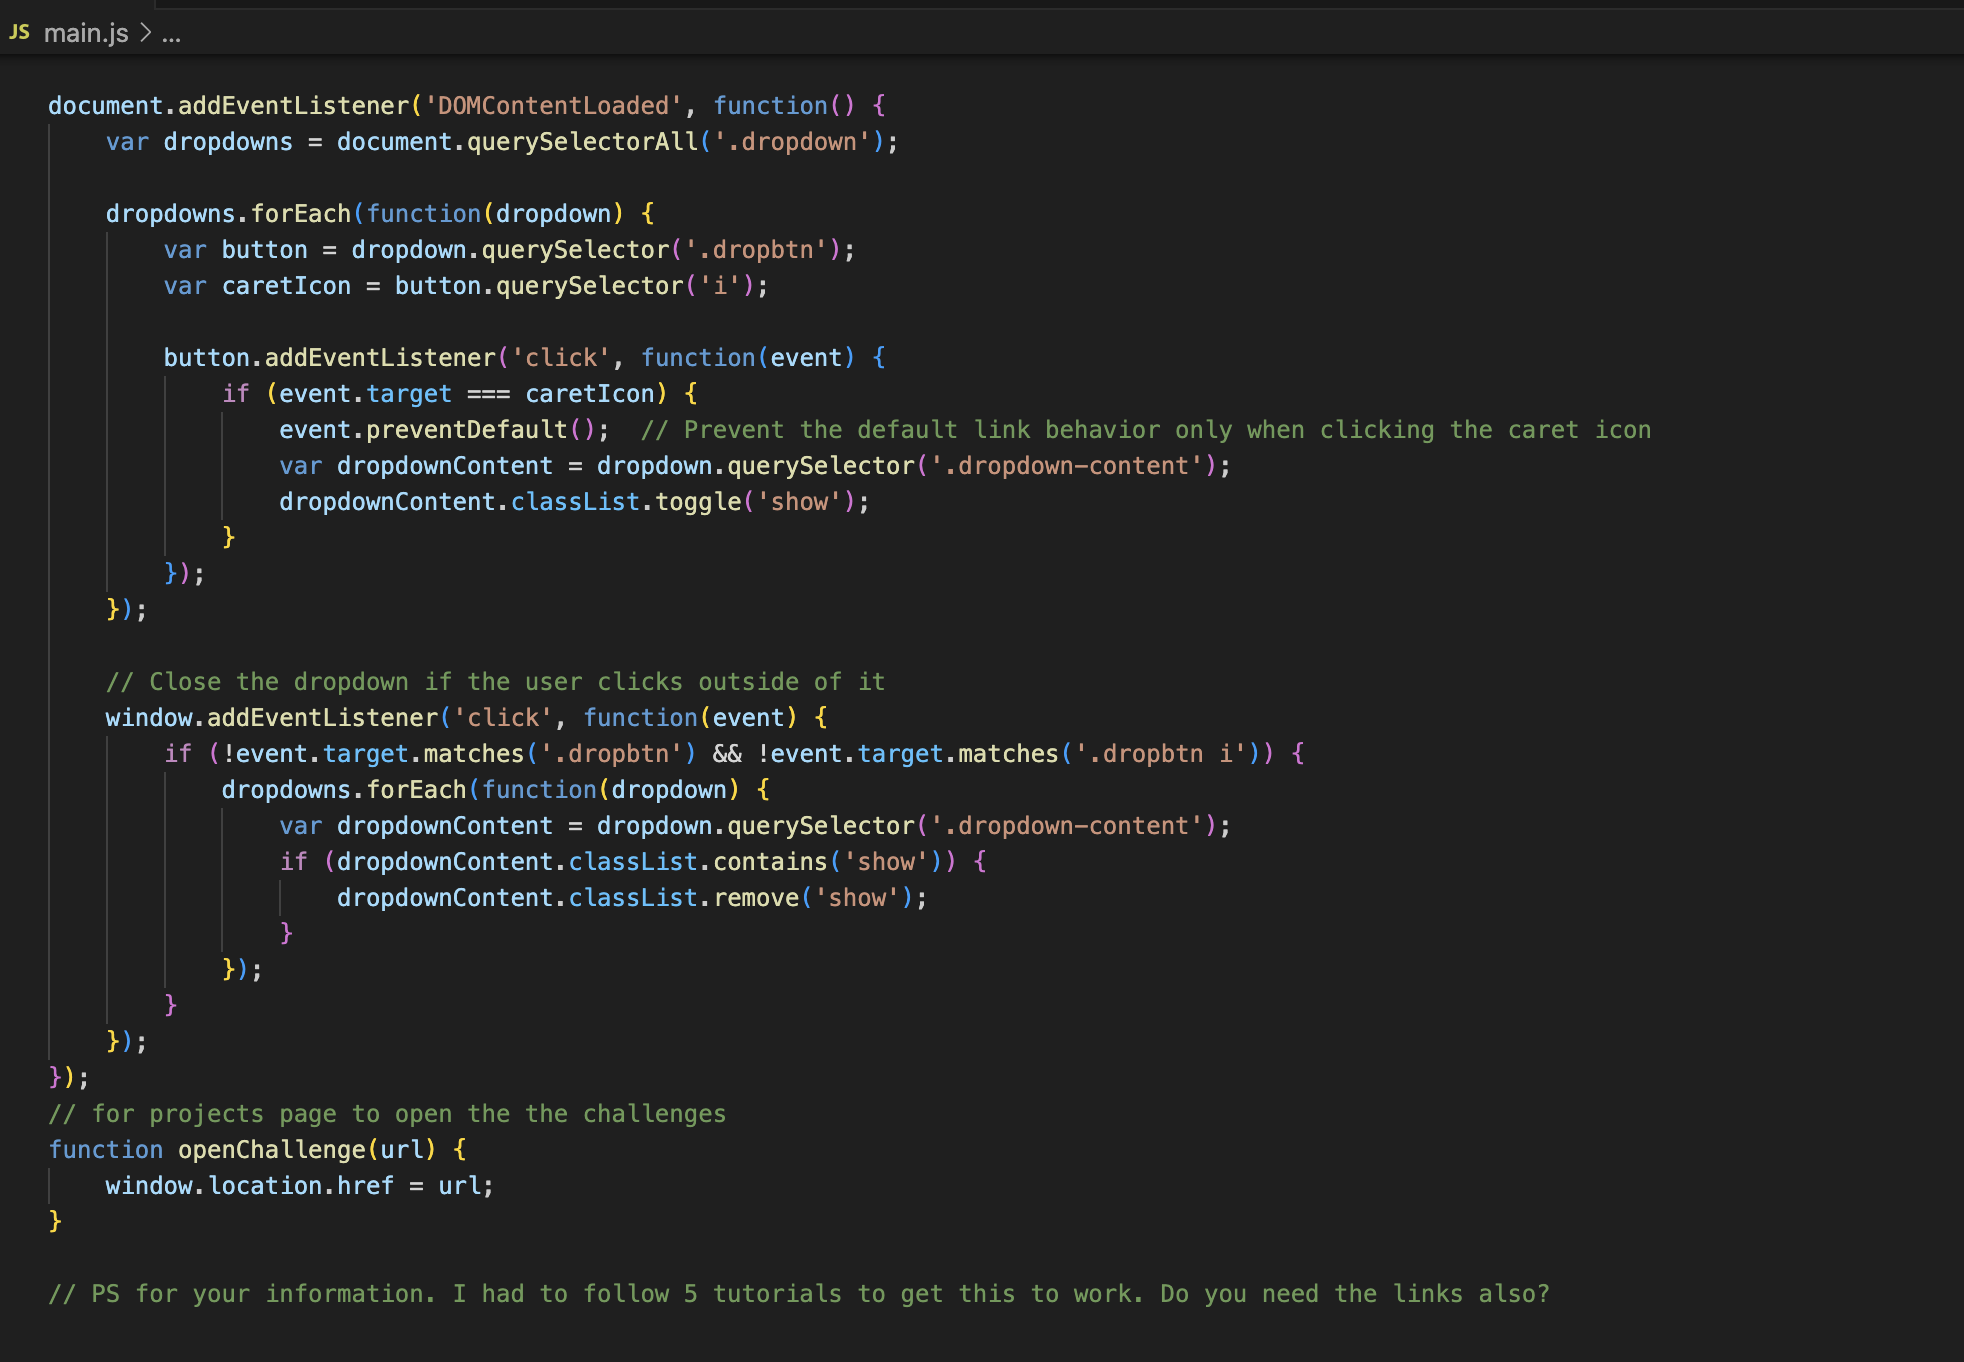
Task: Click the caretIcon variable declaration name
Action: click(x=286, y=285)
